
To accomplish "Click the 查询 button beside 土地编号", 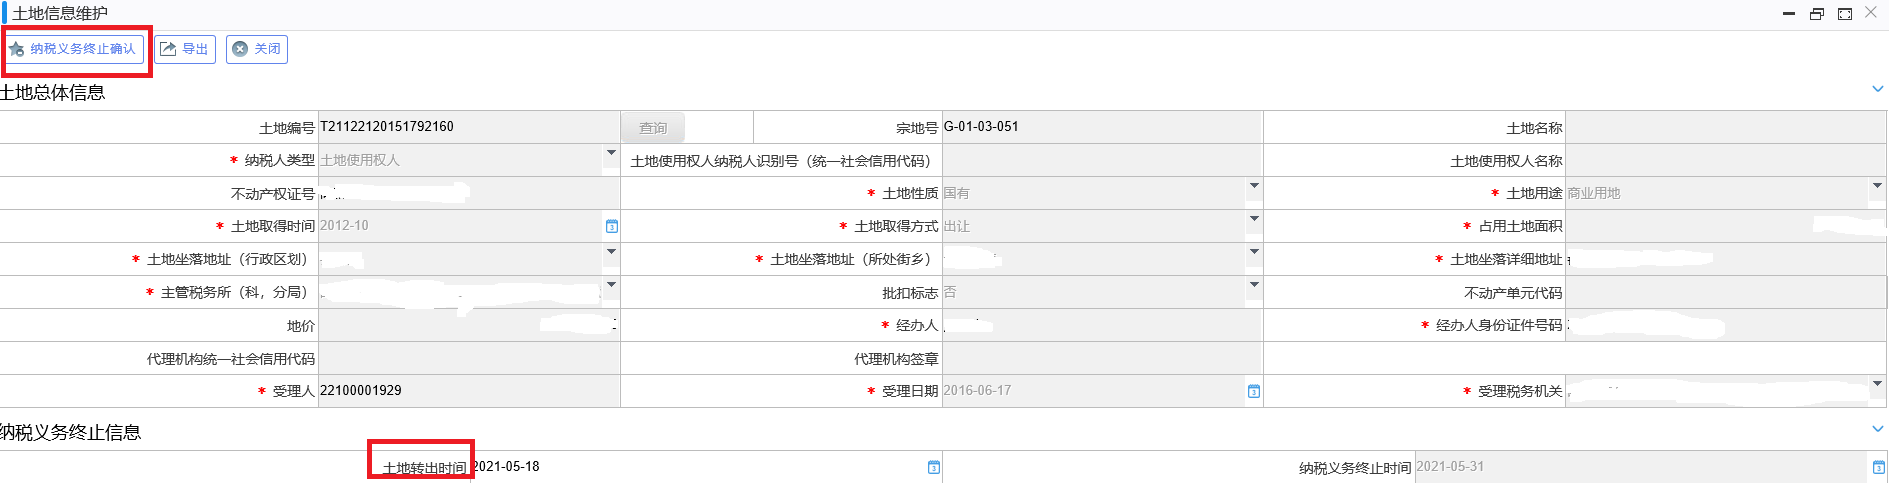I will pos(653,128).
